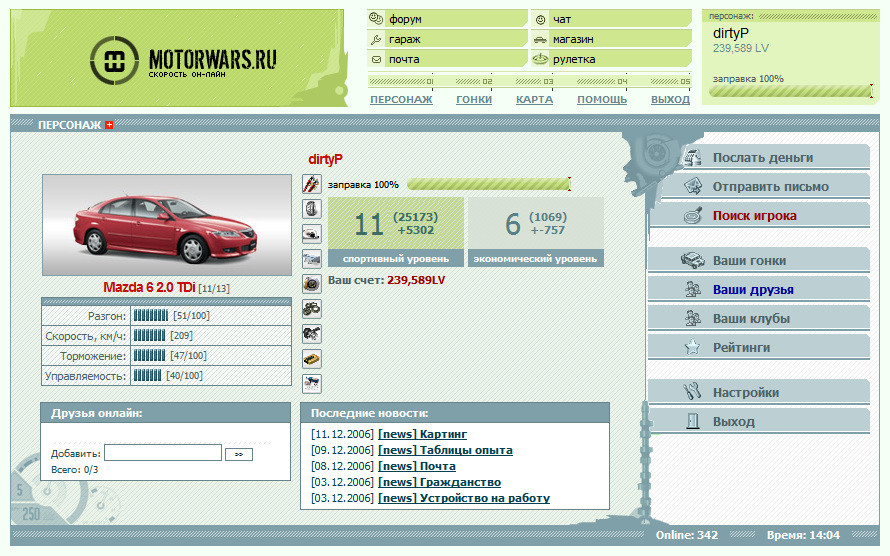
Task: Click the Ваш счет 239,589LV balance
Action: [387, 280]
